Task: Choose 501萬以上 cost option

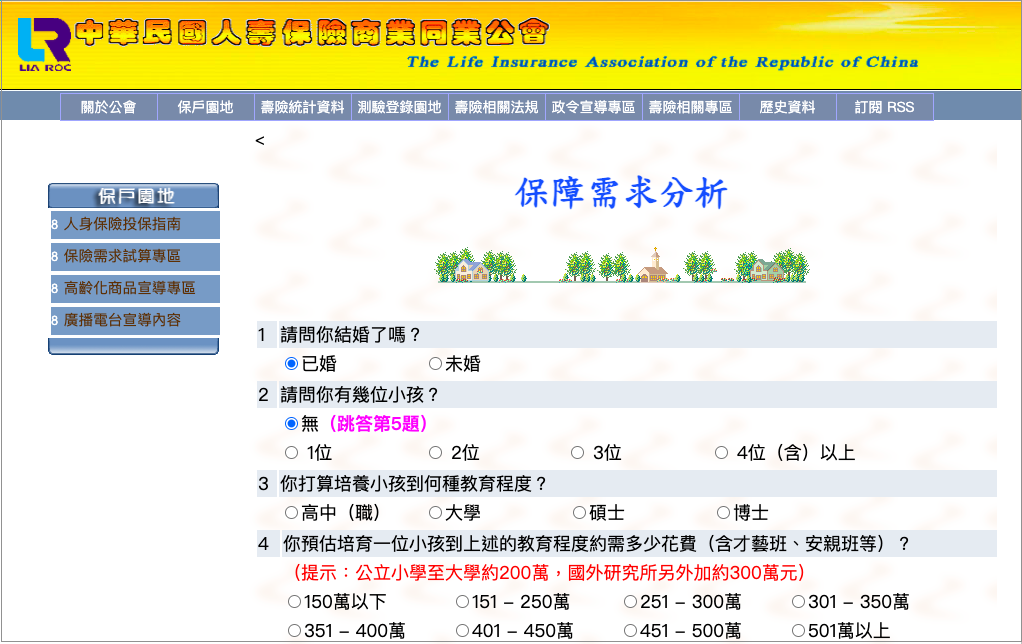Action: pos(798,630)
